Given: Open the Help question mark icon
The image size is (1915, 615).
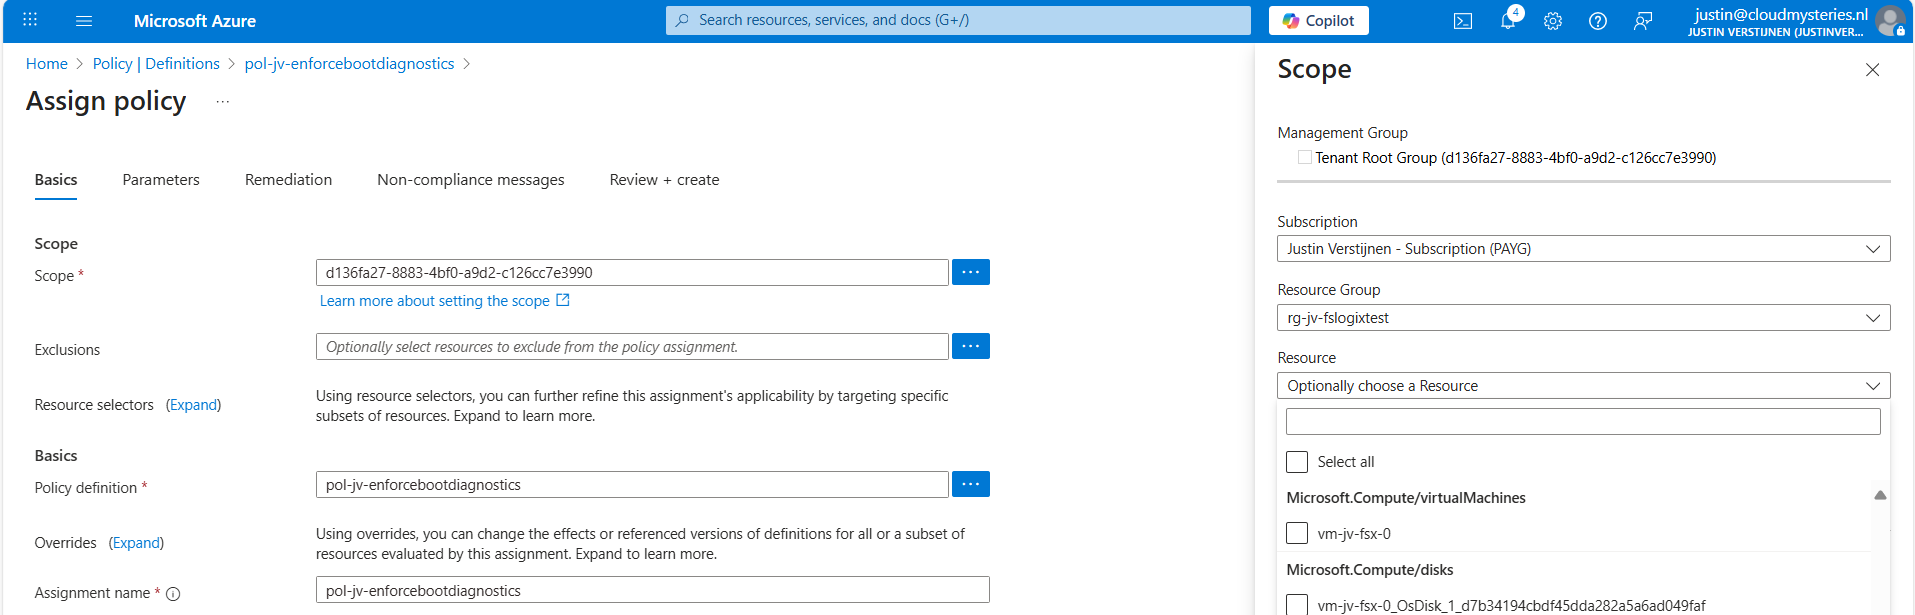Looking at the screenshot, I should 1597,21.
